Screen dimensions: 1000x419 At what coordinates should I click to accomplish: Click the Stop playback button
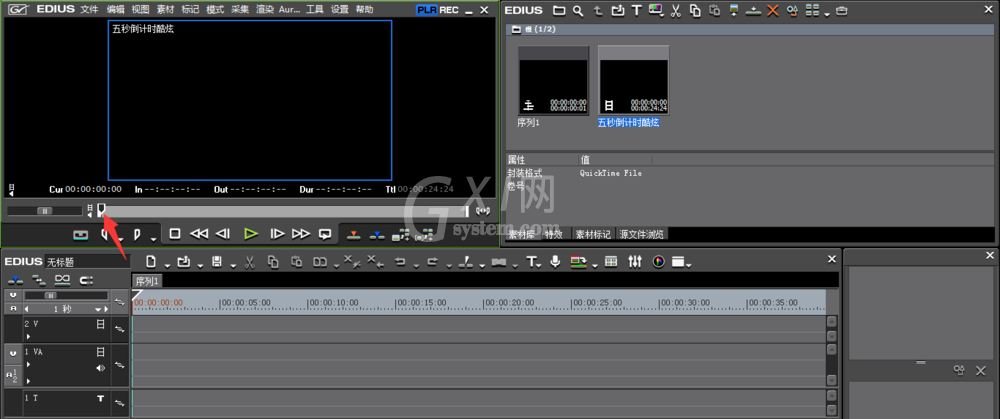coord(175,234)
